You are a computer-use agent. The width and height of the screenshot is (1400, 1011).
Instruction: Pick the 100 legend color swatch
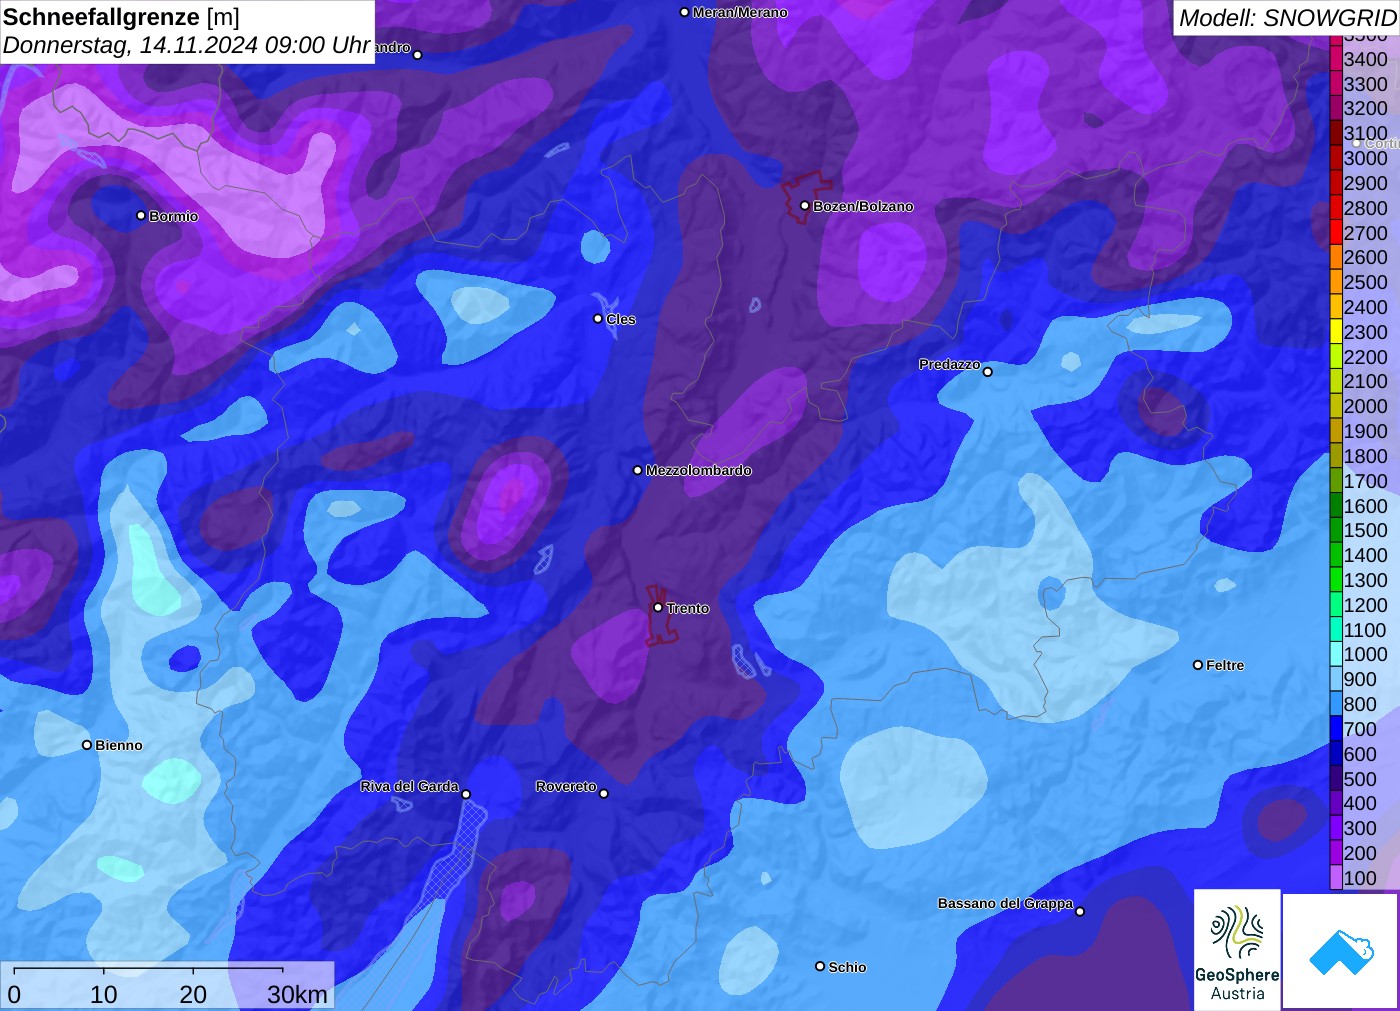pyautogui.click(x=1336, y=878)
